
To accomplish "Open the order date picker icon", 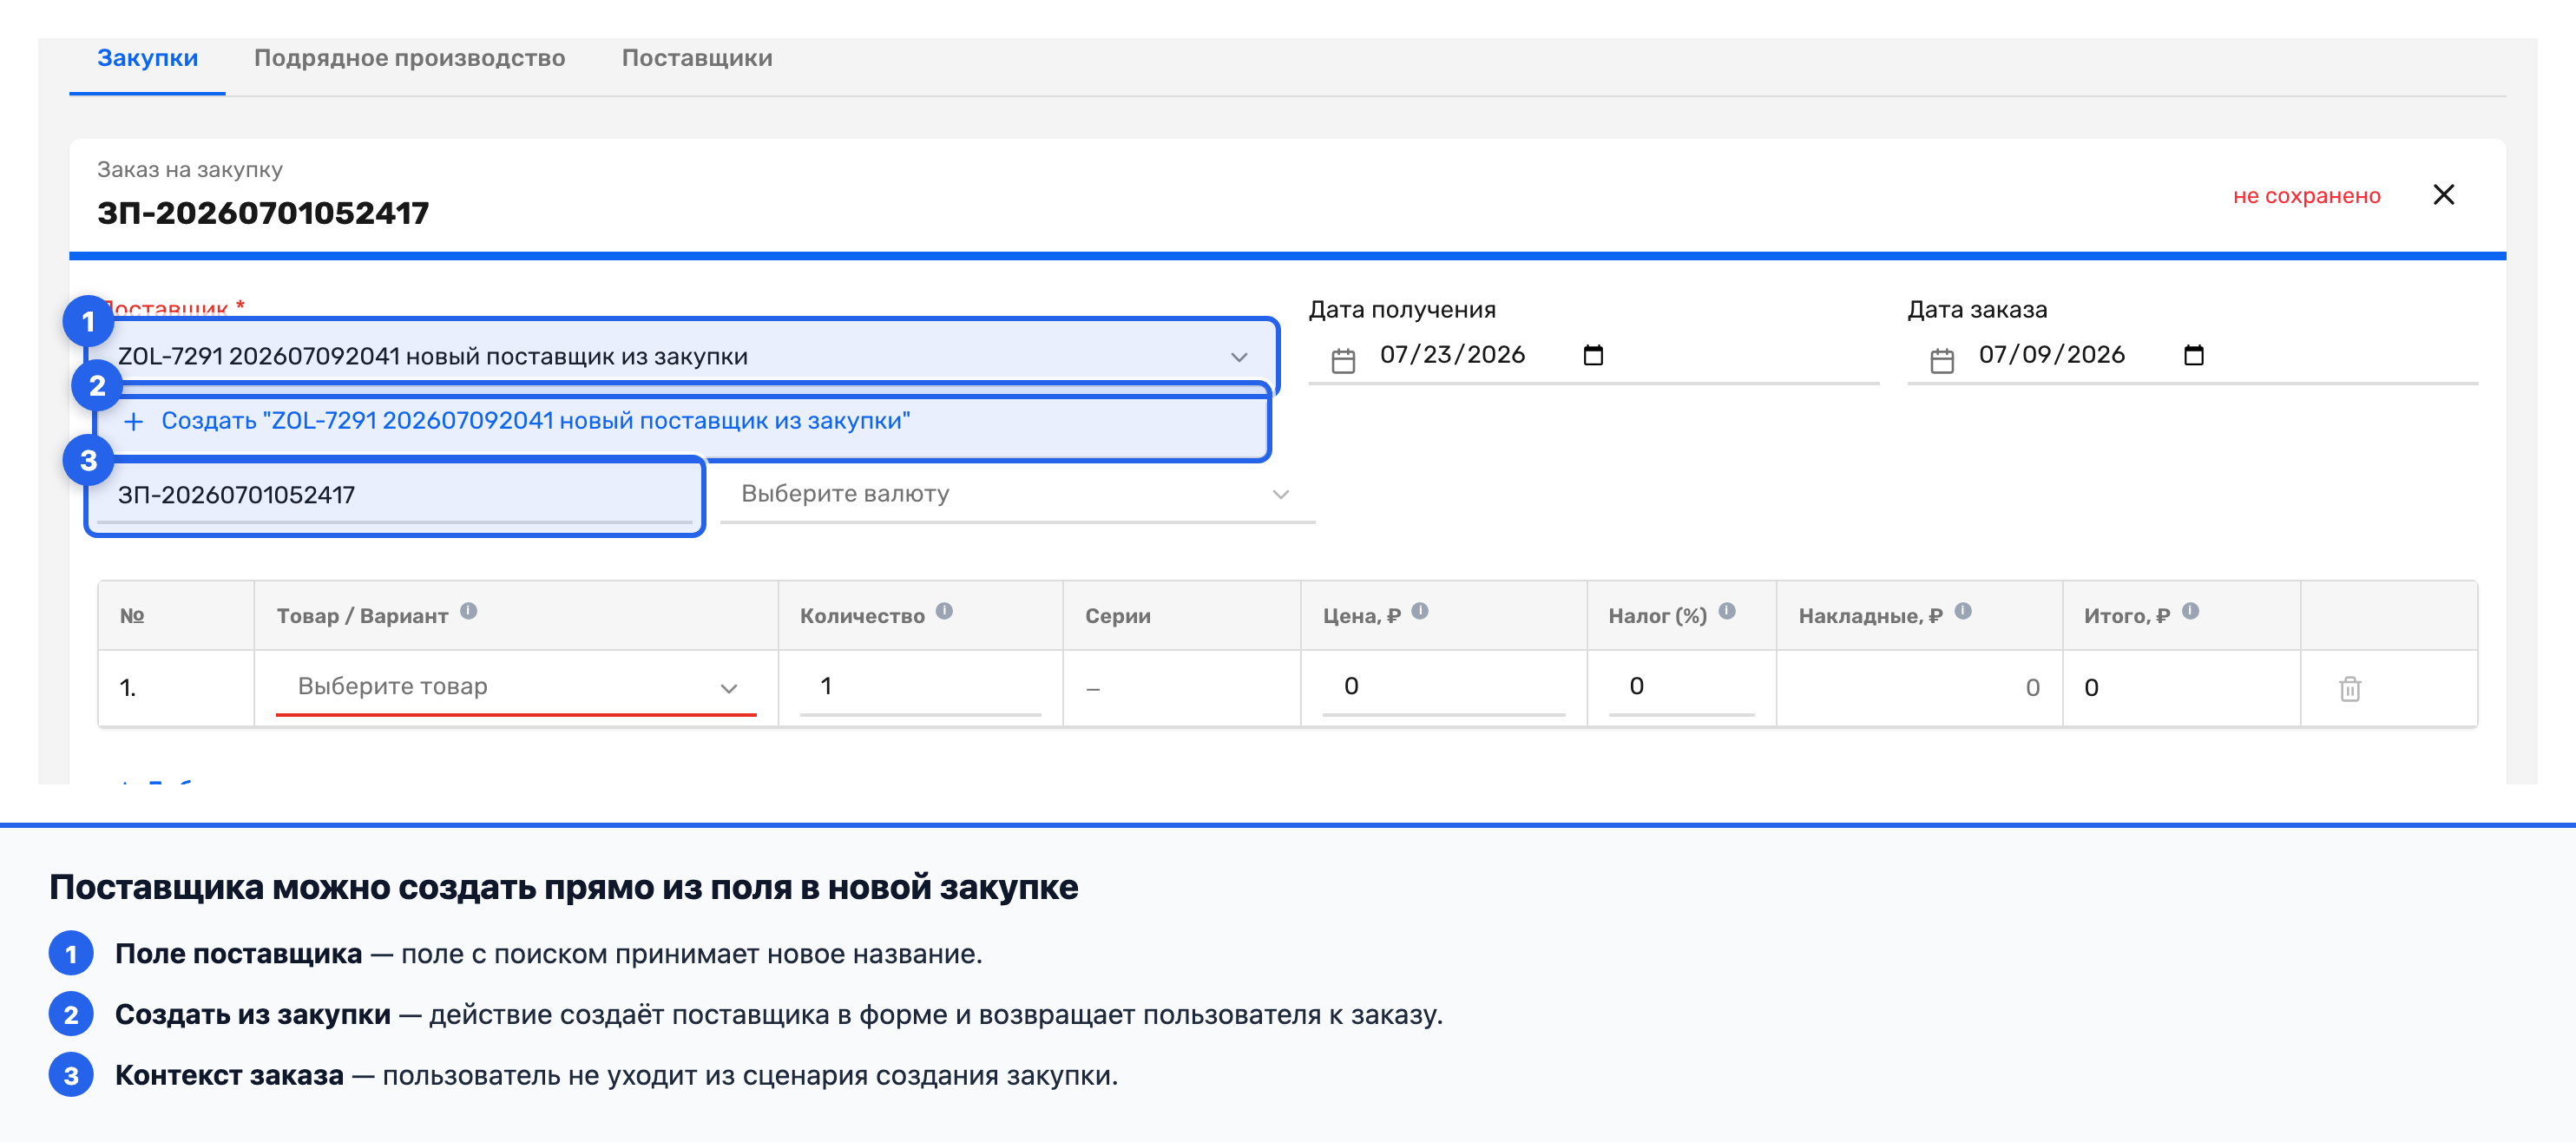I will (x=2193, y=355).
